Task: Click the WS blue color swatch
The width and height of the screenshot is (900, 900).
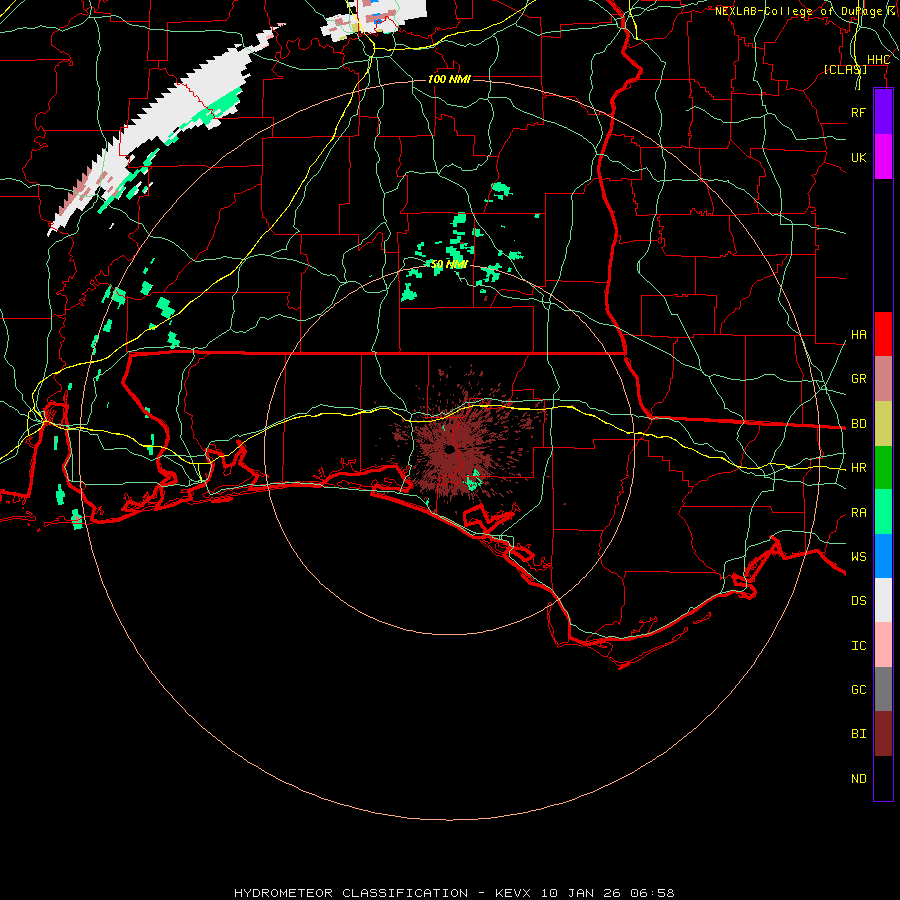Action: 883,556
